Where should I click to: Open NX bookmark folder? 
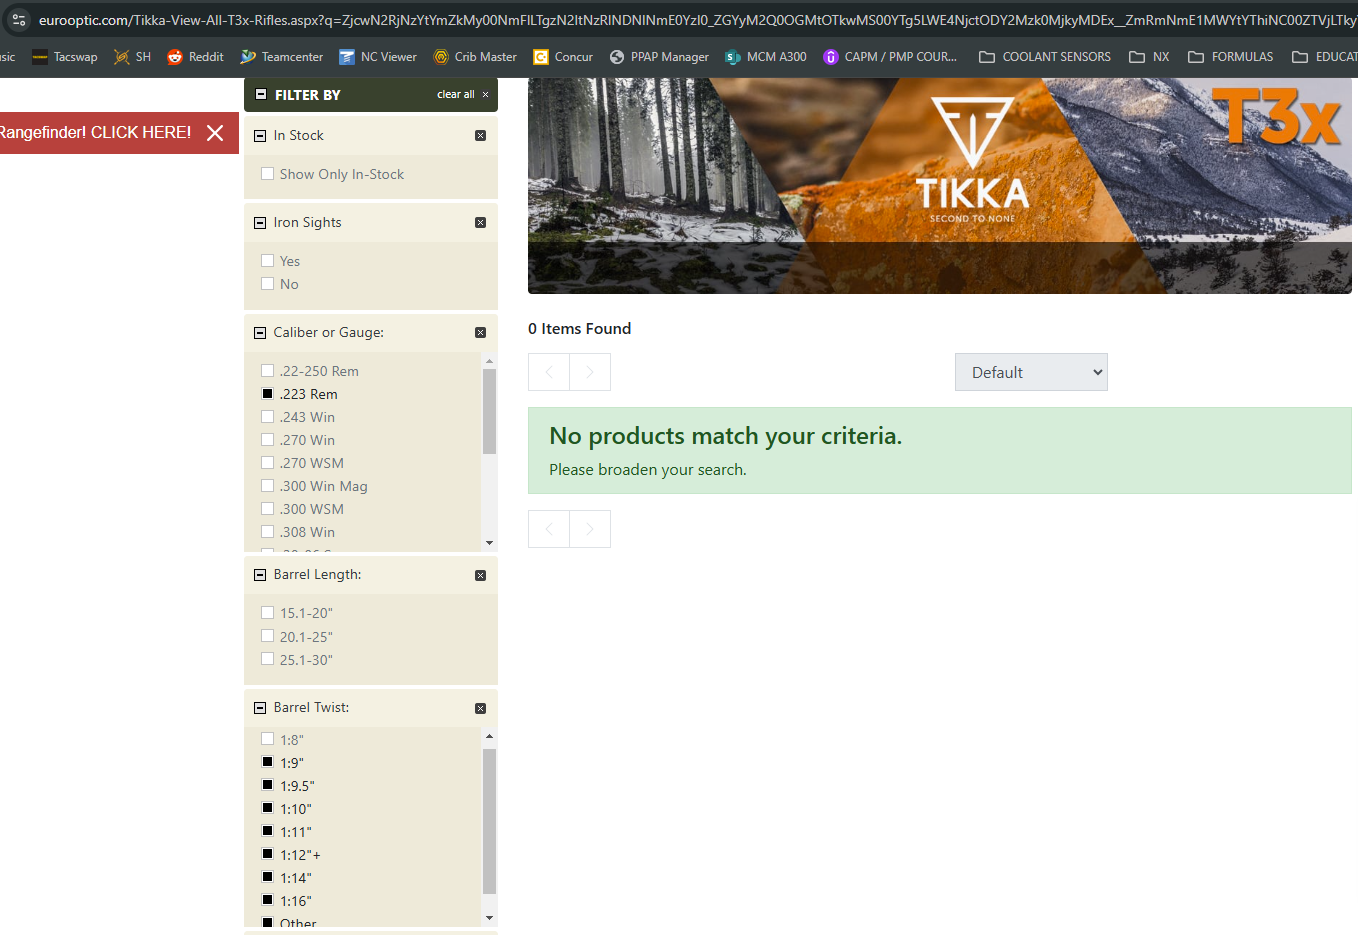click(1149, 57)
